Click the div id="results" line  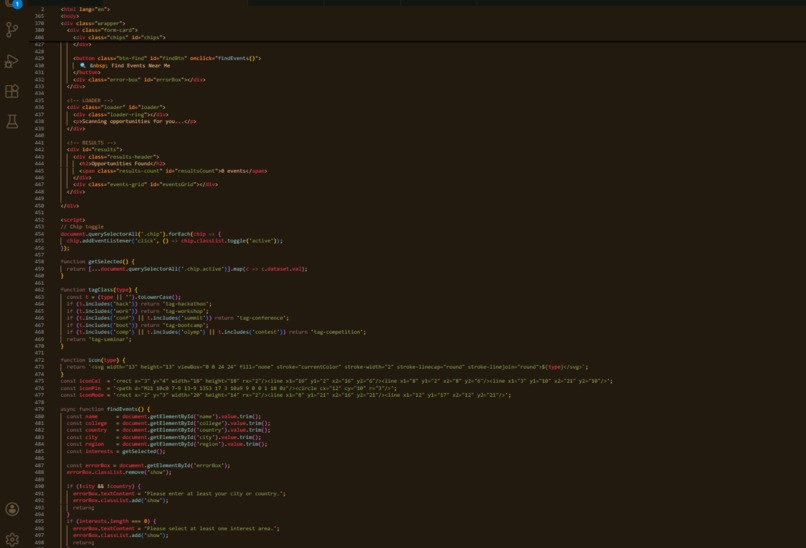[94, 150]
